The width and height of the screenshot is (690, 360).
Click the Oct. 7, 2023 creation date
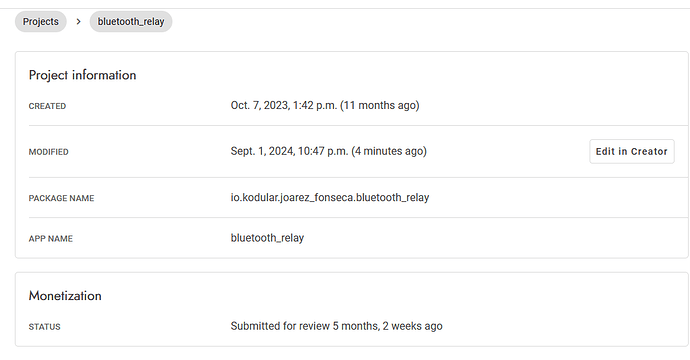tap(259, 106)
